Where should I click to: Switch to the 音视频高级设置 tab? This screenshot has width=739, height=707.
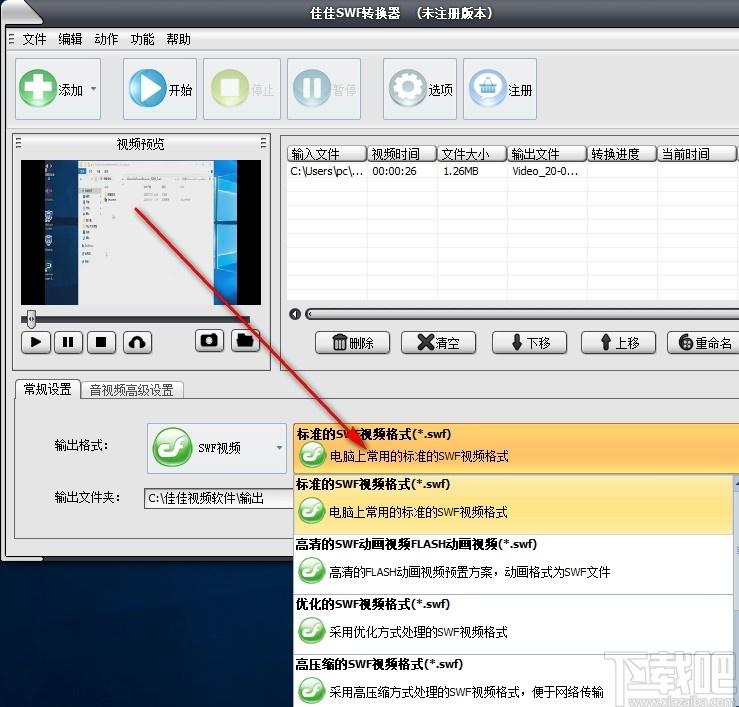click(131, 390)
